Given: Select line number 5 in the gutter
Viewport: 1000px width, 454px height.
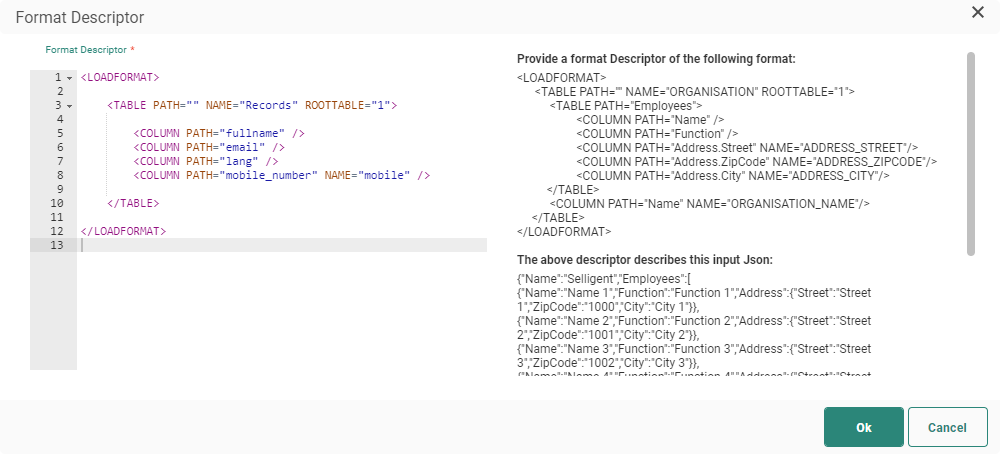Looking at the screenshot, I should point(61,133).
